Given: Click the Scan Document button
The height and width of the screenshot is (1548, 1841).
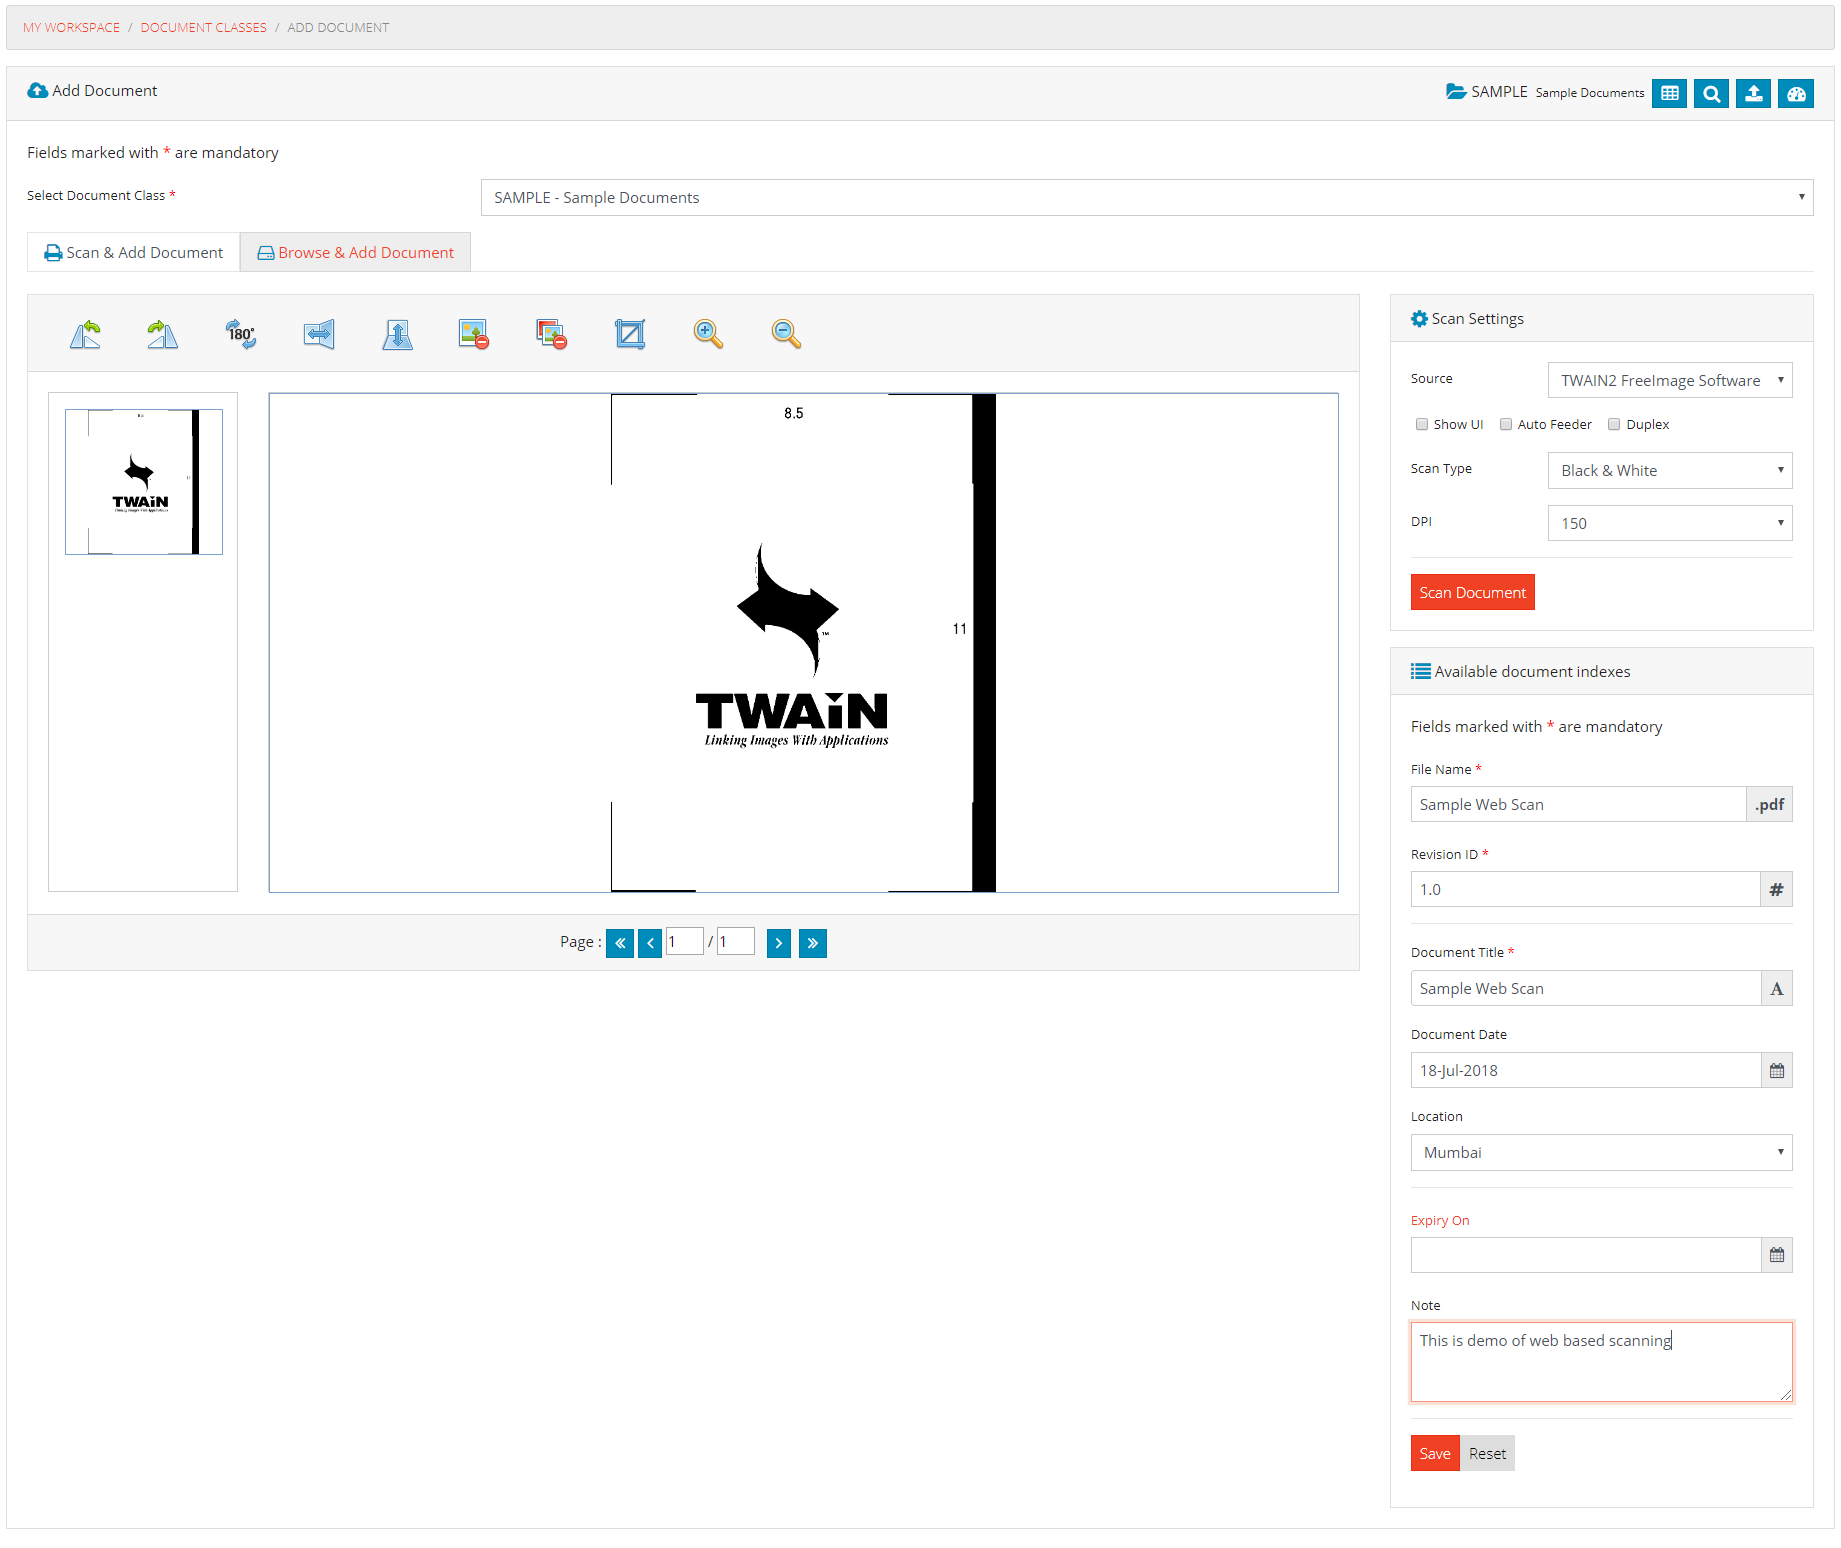Looking at the screenshot, I should tap(1472, 592).
